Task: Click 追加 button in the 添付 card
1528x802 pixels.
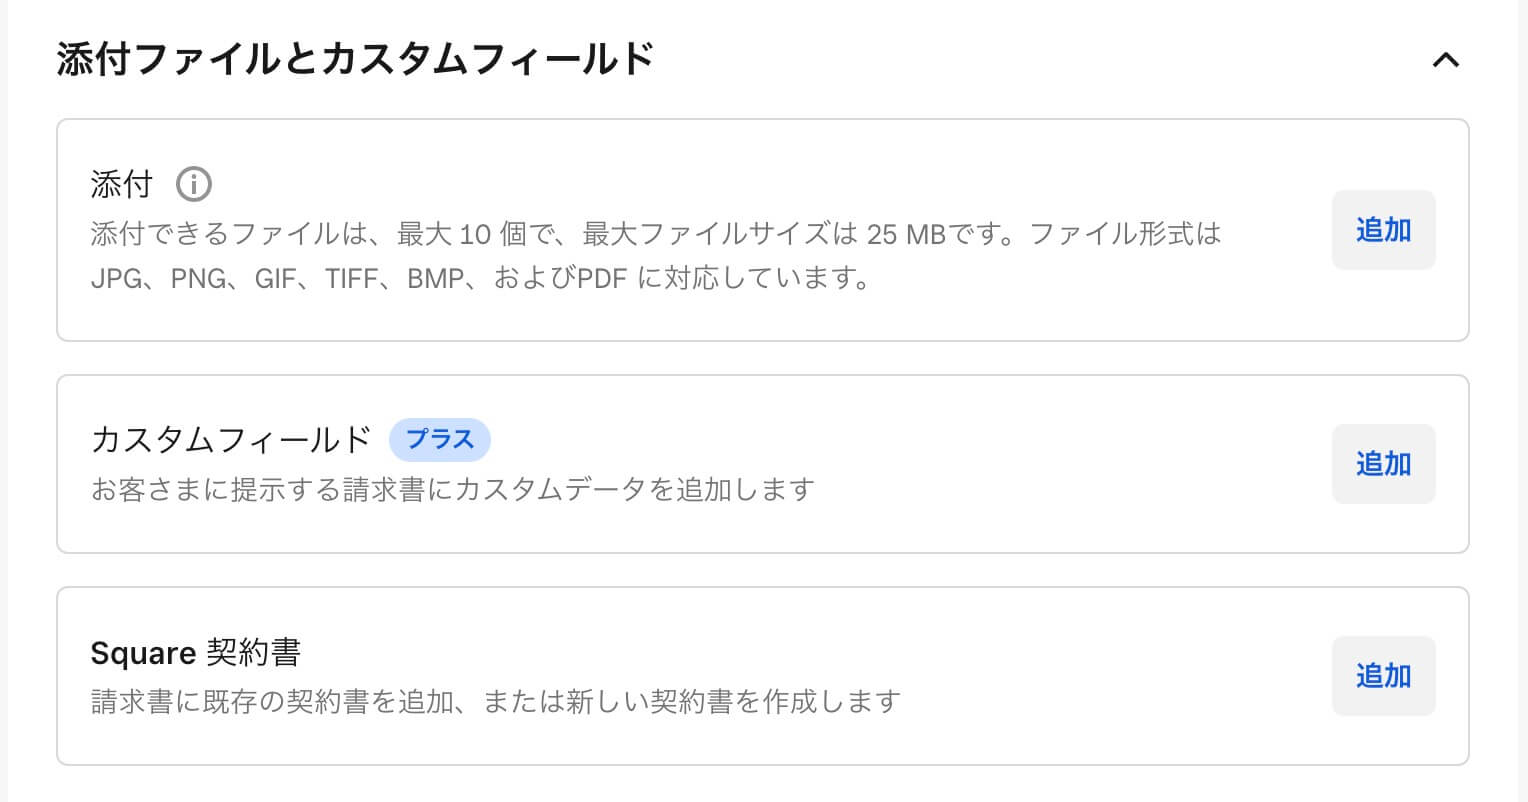Action: click(x=1383, y=230)
